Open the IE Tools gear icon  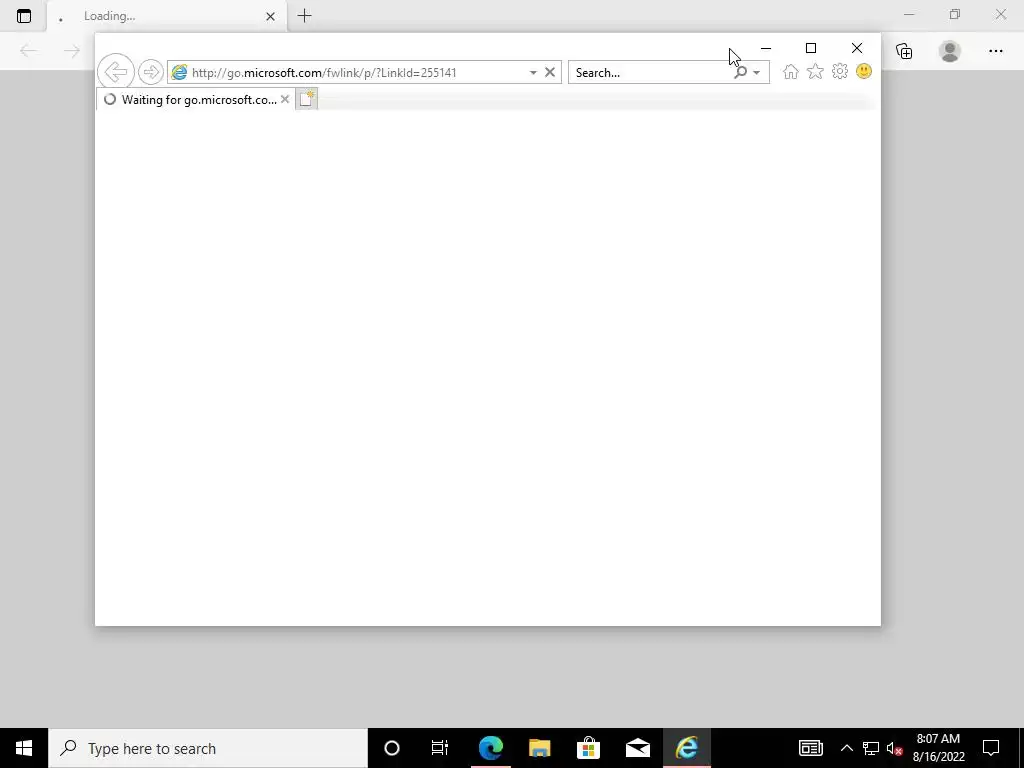pos(840,71)
